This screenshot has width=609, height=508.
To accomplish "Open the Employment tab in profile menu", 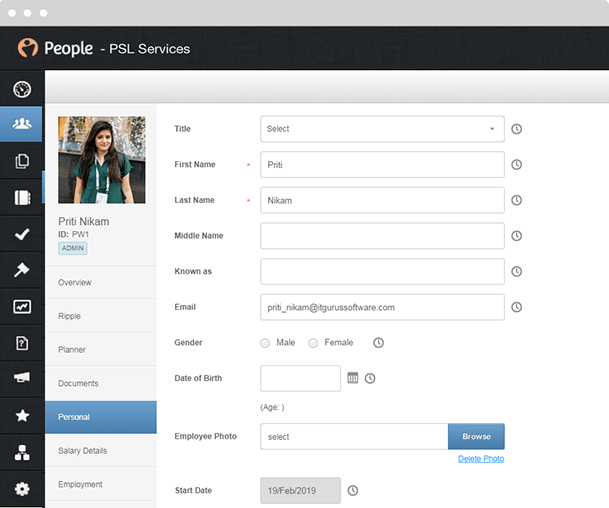I will 101,484.
